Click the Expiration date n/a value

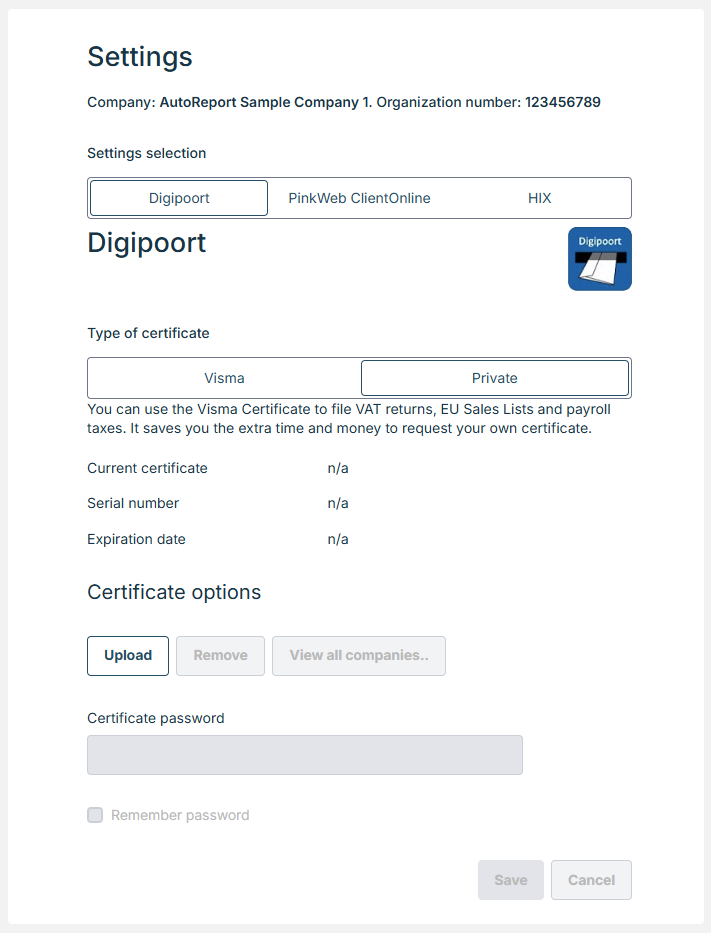(x=338, y=539)
